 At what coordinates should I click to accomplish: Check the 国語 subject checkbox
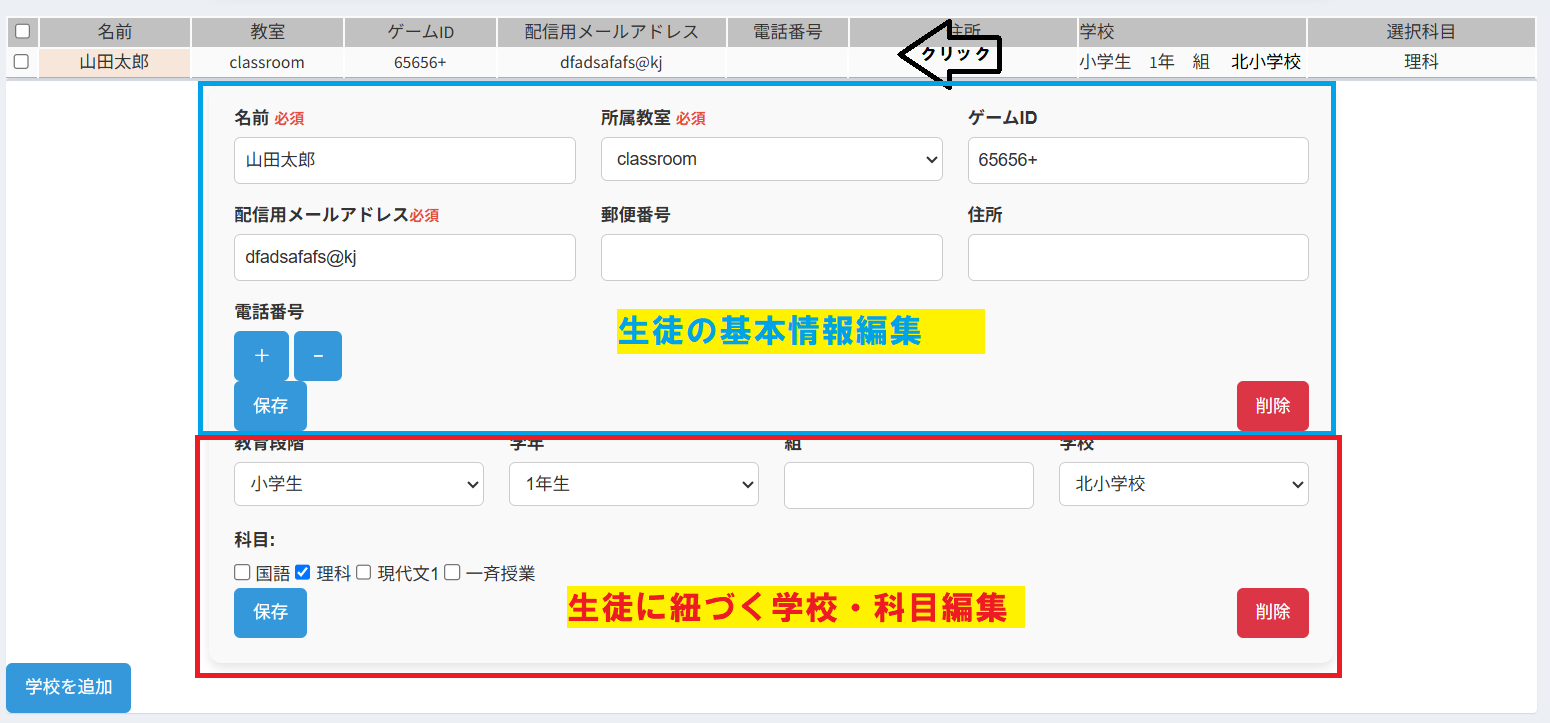pos(241,573)
